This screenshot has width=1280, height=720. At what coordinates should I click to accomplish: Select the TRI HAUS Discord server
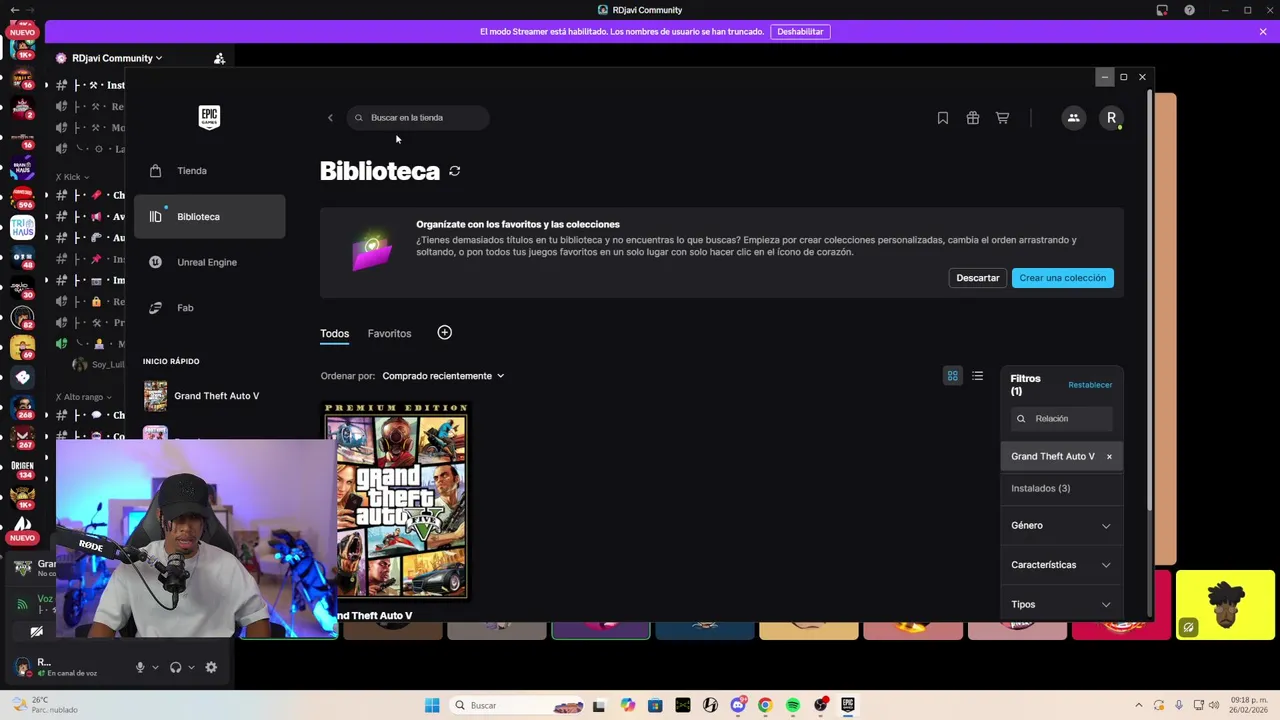click(x=22, y=228)
